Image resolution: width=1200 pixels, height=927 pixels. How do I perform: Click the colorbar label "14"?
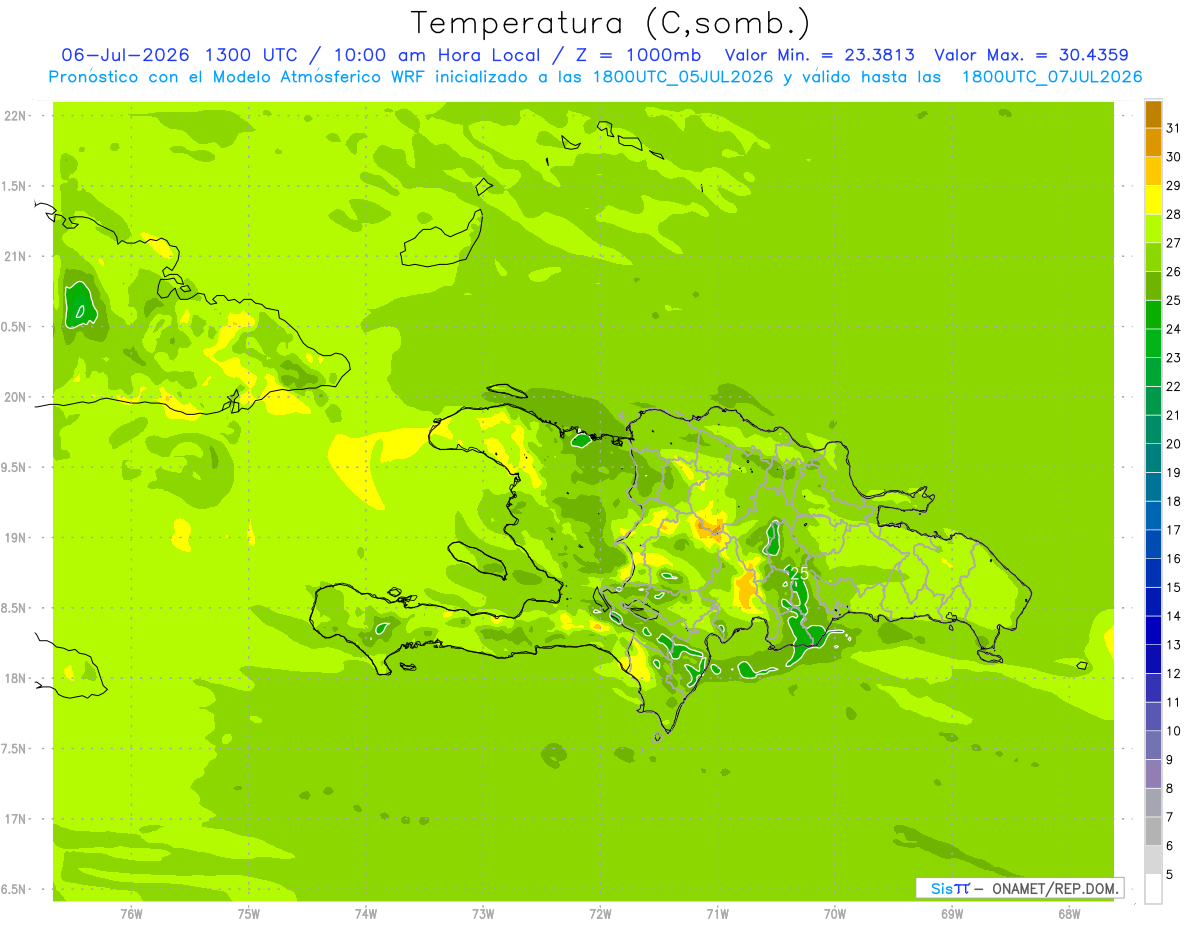[x=1174, y=616]
